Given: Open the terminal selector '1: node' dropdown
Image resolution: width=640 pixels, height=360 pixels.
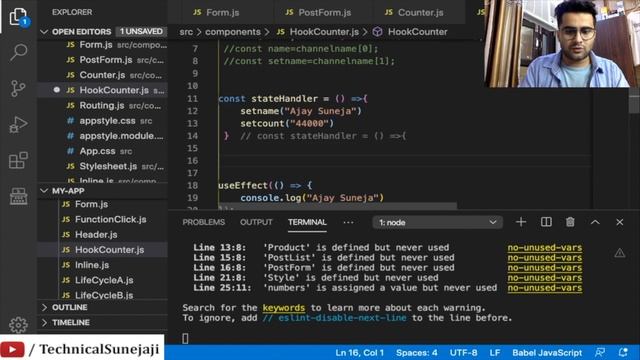Looking at the screenshot, I should pos(437,222).
